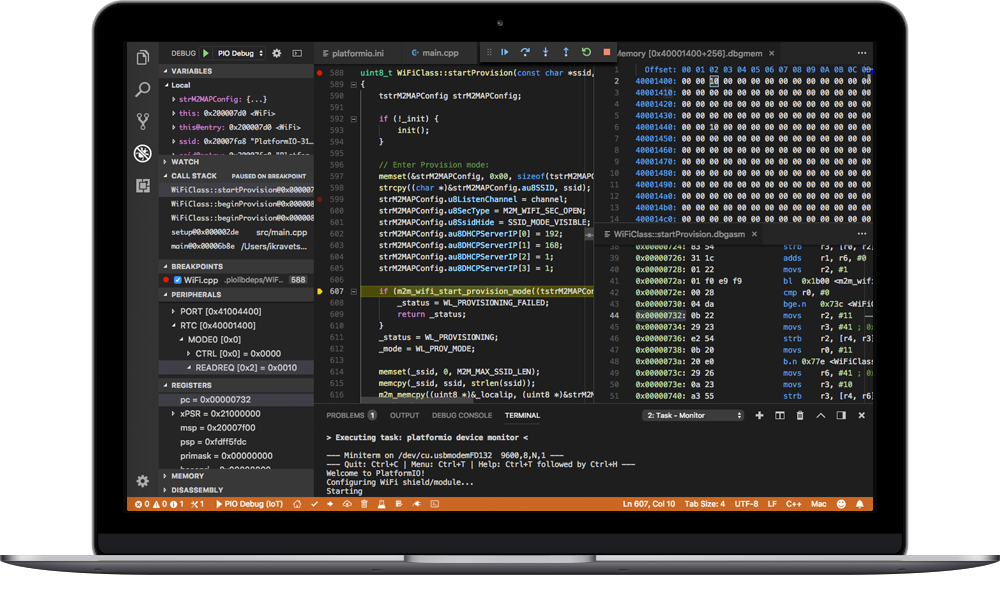Click the PlatformIO Upload arrow in status bar
The width and height of the screenshot is (1000, 590).
330,504
